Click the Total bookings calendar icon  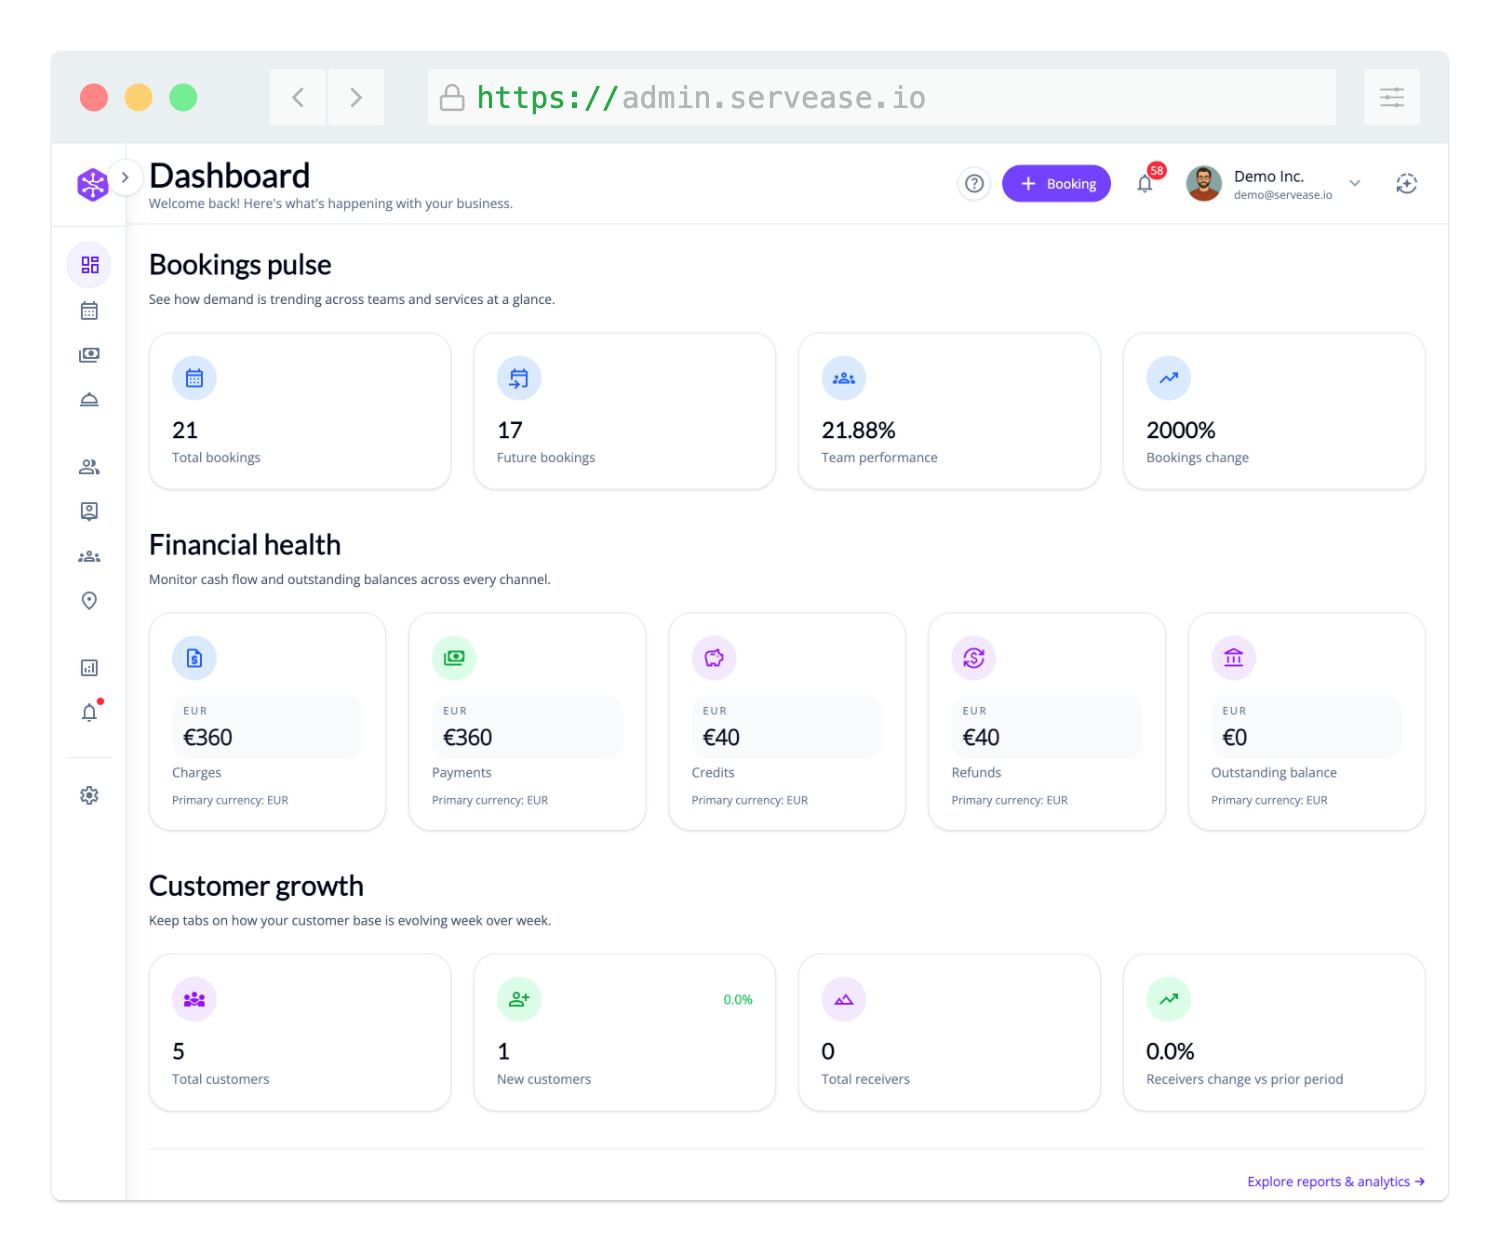point(194,378)
